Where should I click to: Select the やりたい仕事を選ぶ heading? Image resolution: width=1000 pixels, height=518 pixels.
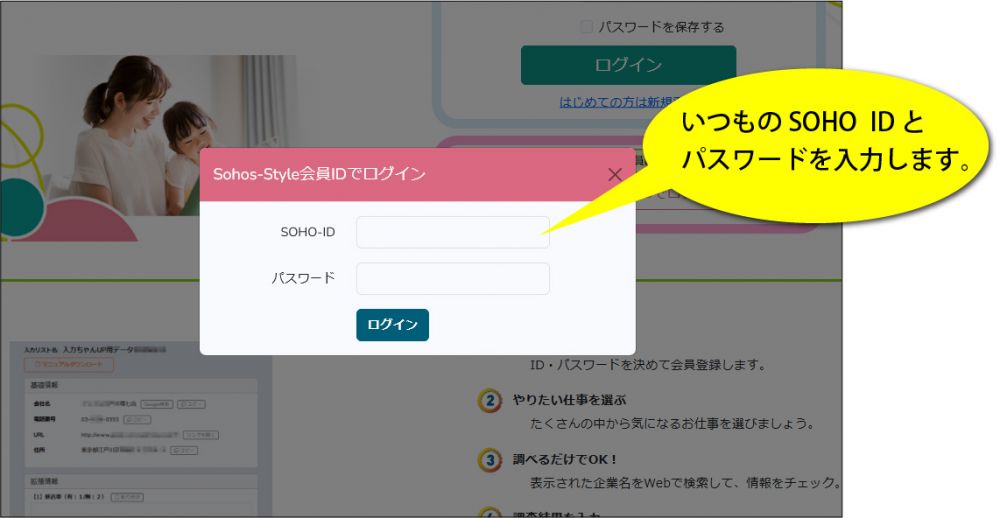click(569, 400)
